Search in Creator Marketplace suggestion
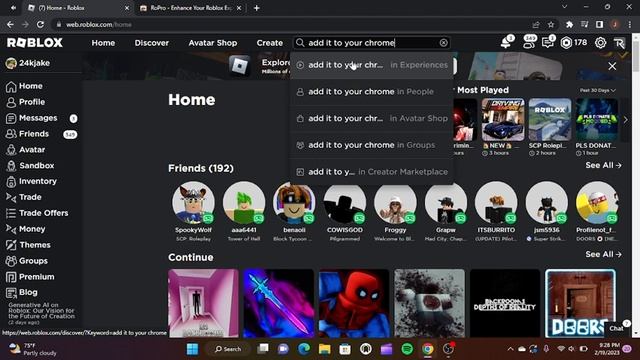Screen dimensions: 640x360 pos(372,172)
